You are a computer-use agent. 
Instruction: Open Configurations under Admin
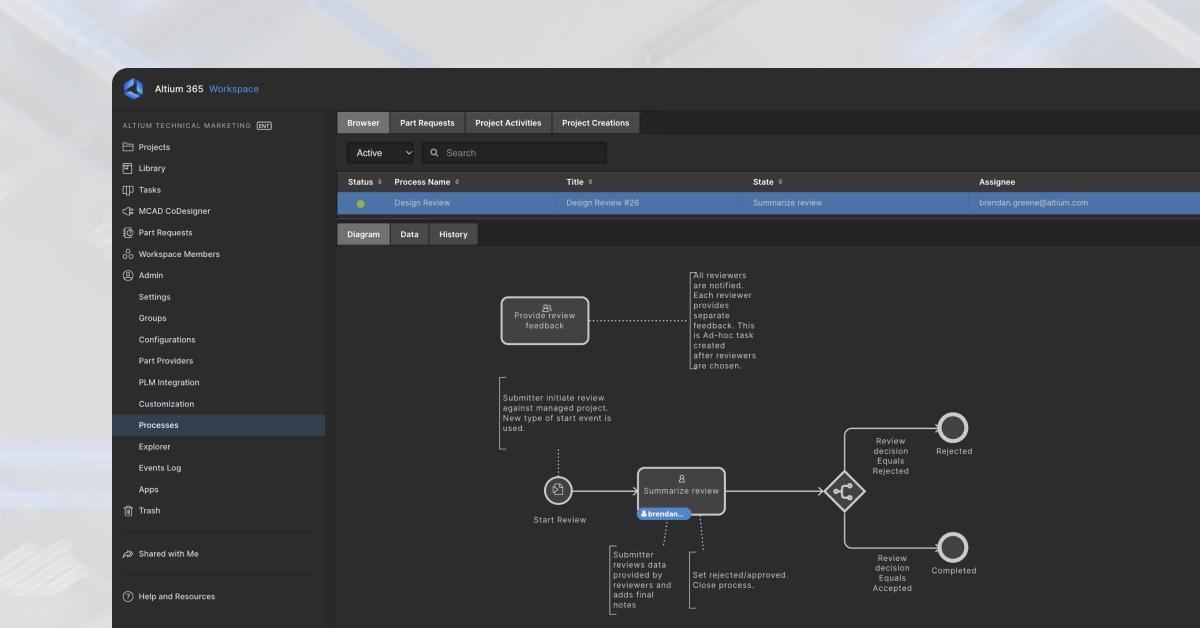[167, 340]
